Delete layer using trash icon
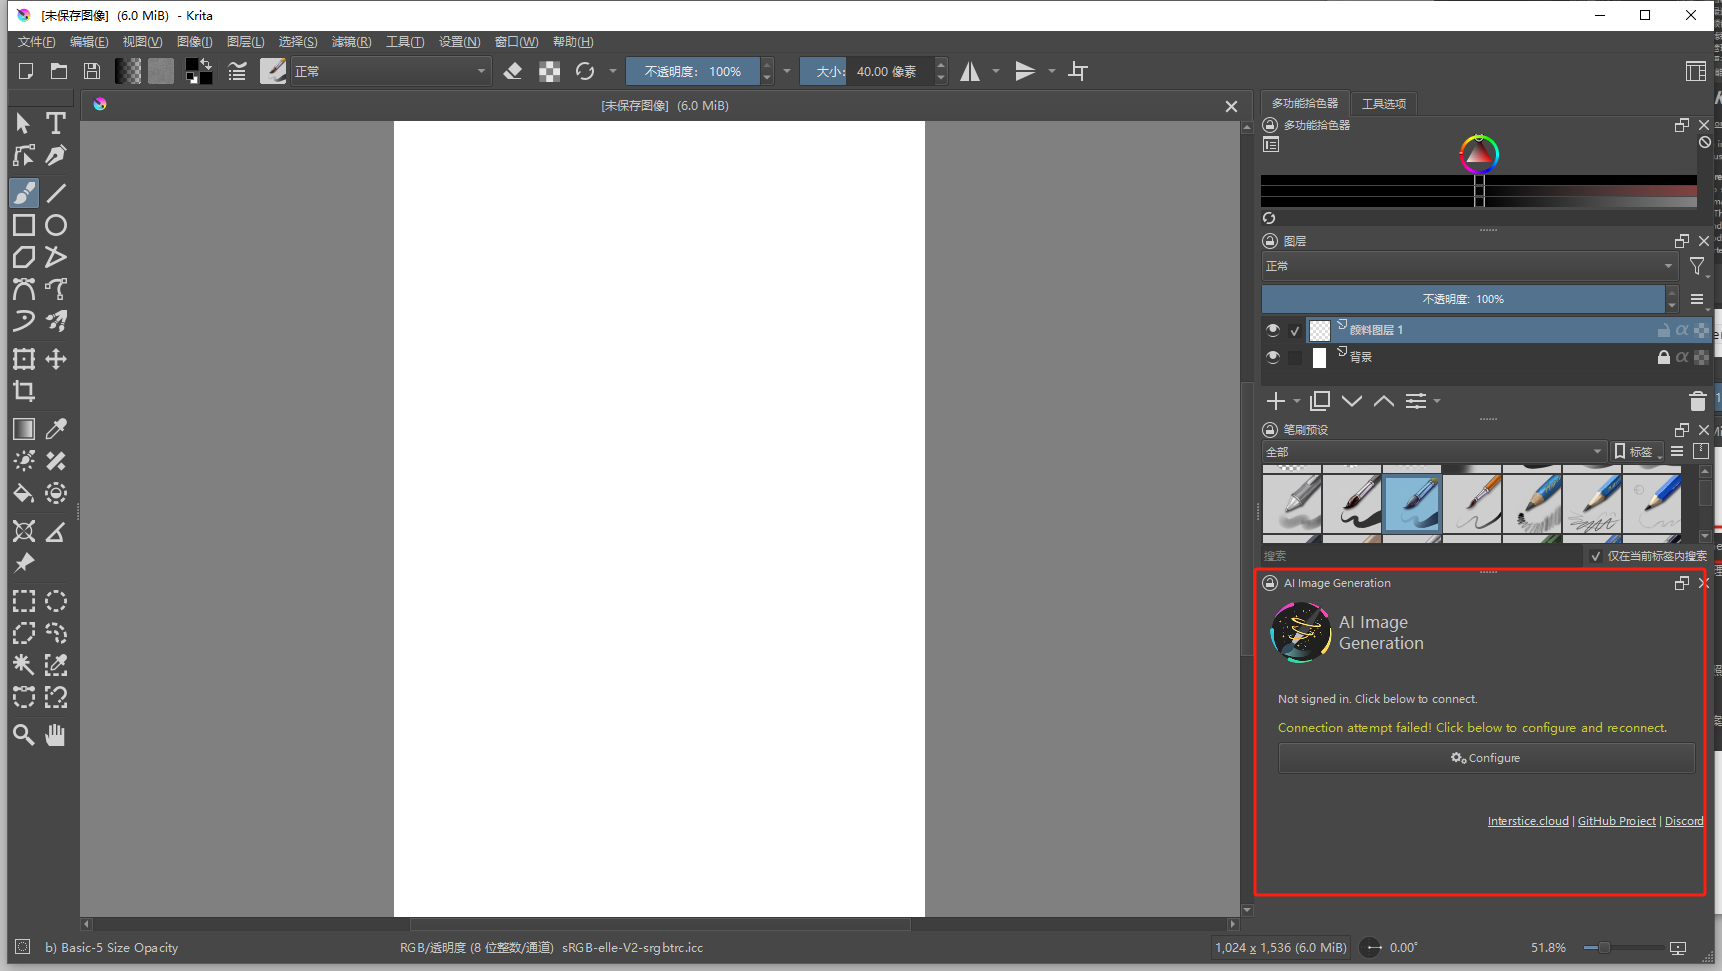Image resolution: width=1722 pixels, height=971 pixels. 1697,401
